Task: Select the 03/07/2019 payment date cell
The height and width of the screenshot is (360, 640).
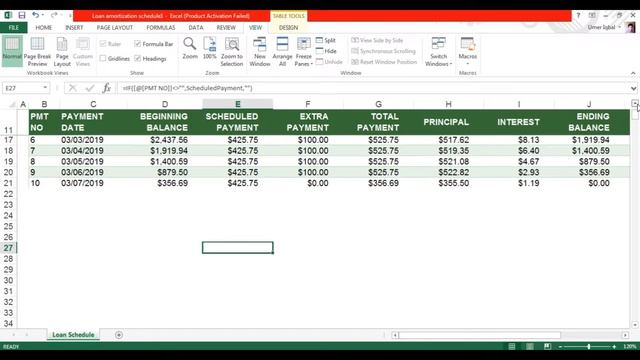Action: (x=93, y=183)
